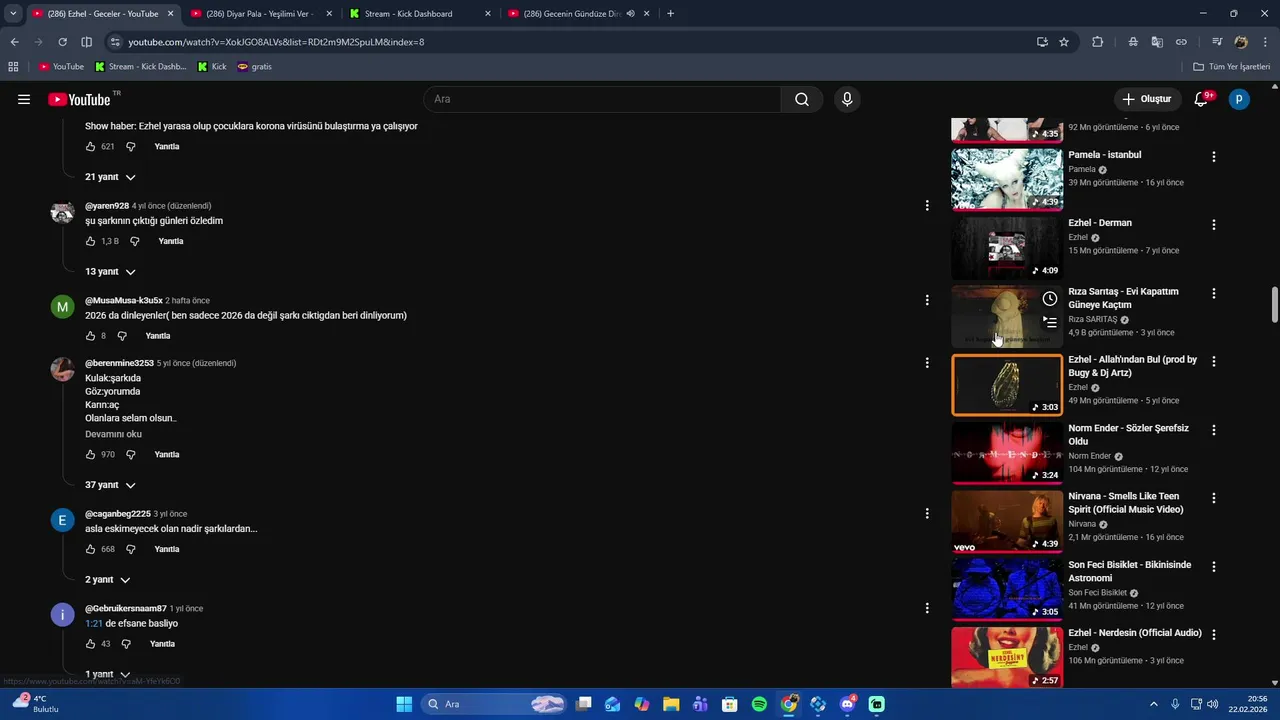Image resolution: width=1280 pixels, height=720 pixels.
Task: Click the page vertical scrollbar thumb
Action: [1275, 306]
